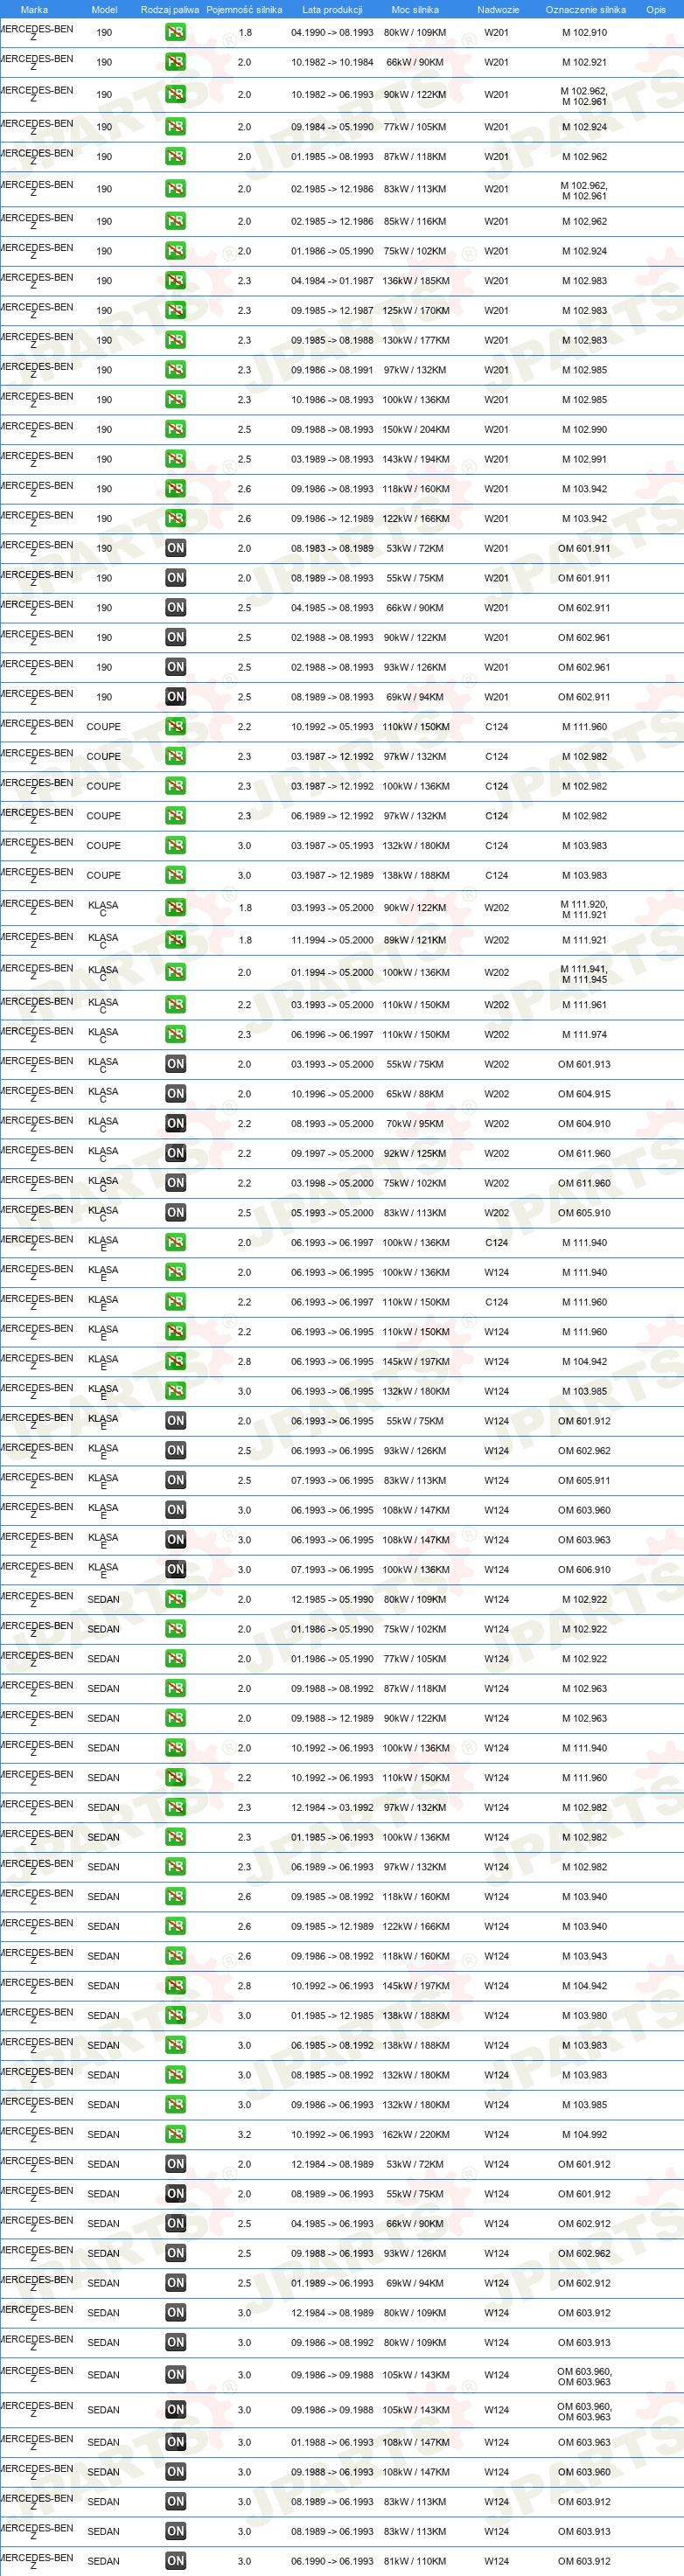Viewport: 684px width, 2576px height.
Task: Click the PB icon in the M 104.992 row
Action: pos(175,2134)
